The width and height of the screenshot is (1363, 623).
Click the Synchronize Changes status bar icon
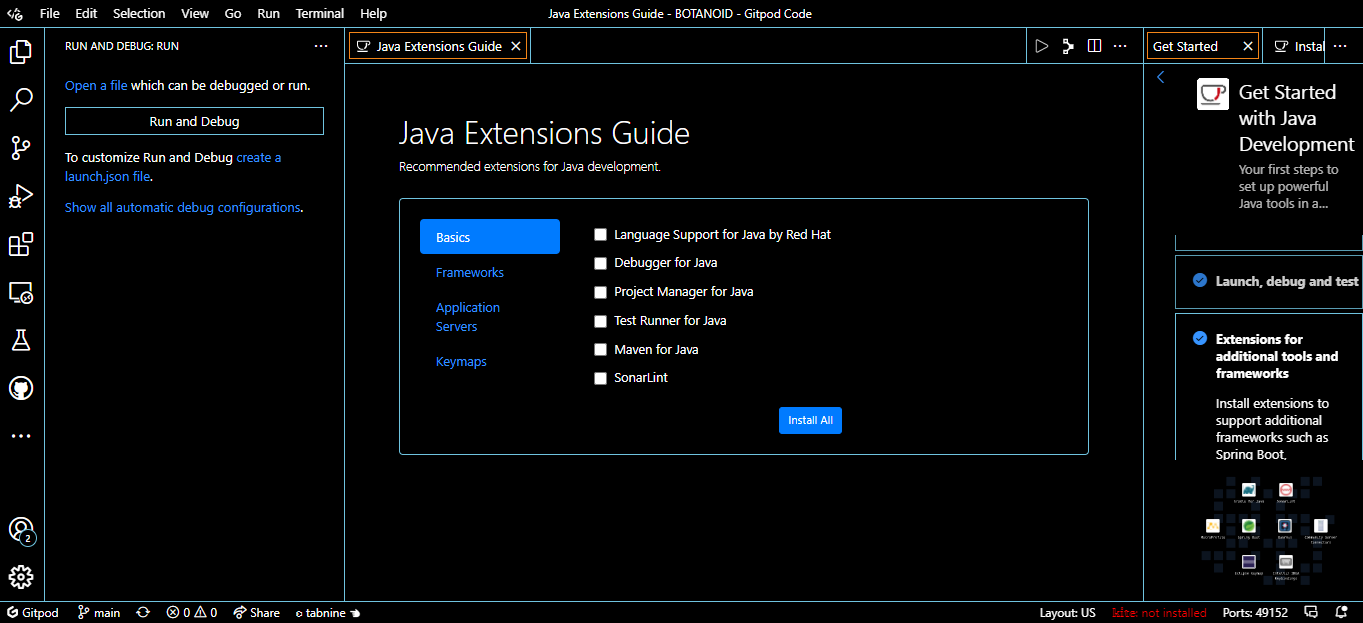pos(143,613)
